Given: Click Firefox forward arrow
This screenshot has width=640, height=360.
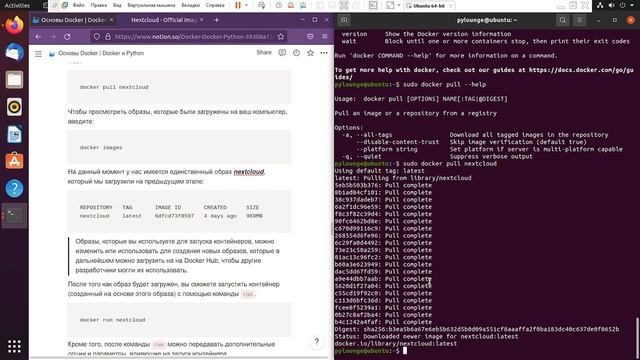Looking at the screenshot, I should [53, 37].
